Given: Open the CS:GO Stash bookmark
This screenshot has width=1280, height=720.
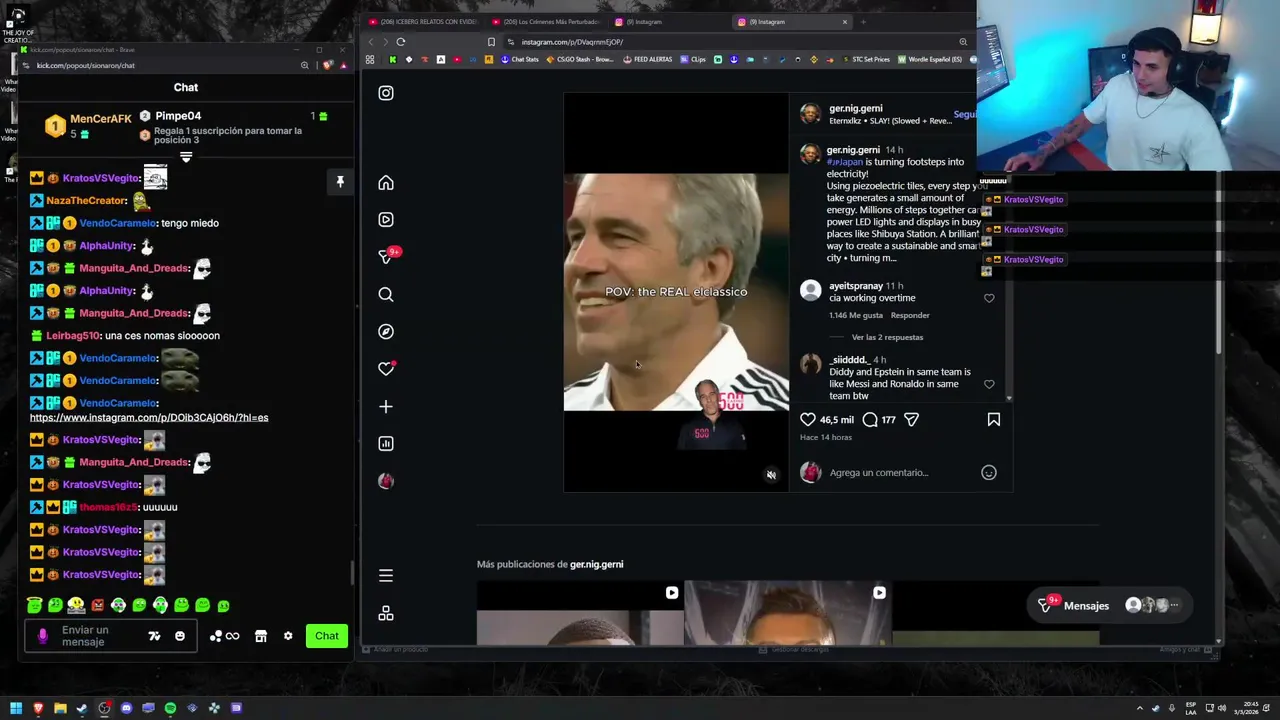Looking at the screenshot, I should point(580,60).
